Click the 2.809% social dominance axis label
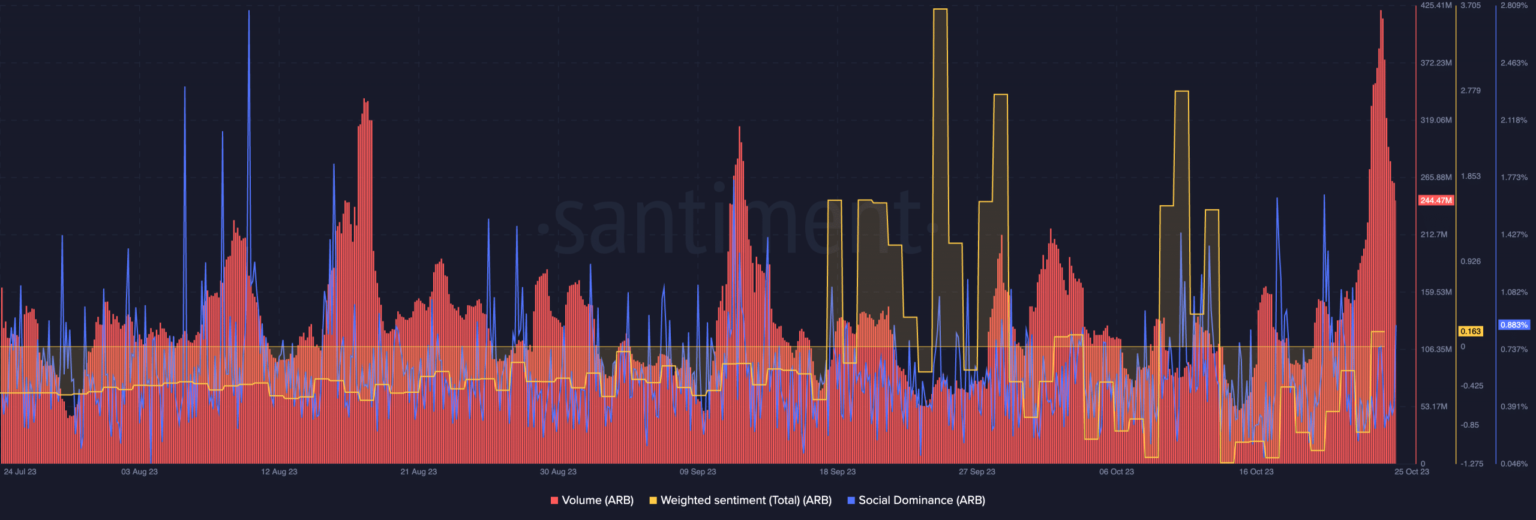The width and height of the screenshot is (1536, 520). [1514, 6]
